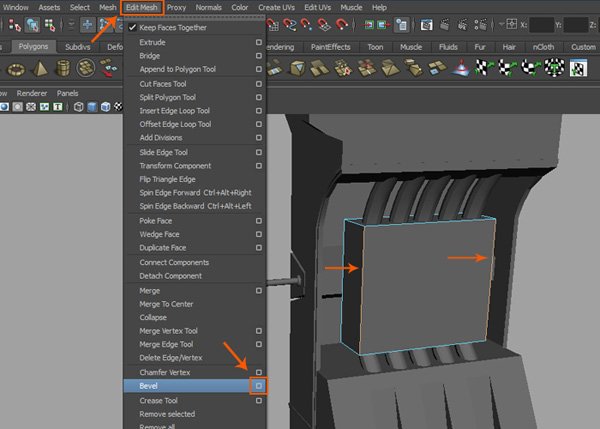Open the Create UVs menu
The image size is (600, 429).
click(276, 7)
